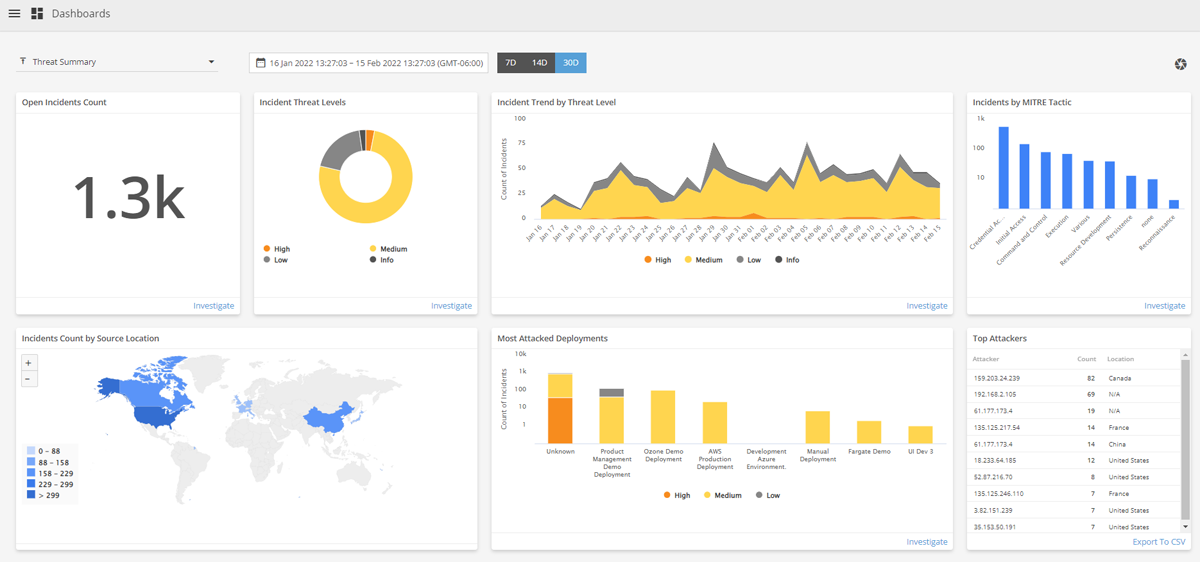
Task: Click Investigate under Incidents by MITRE Tactic
Action: pos(1164,306)
